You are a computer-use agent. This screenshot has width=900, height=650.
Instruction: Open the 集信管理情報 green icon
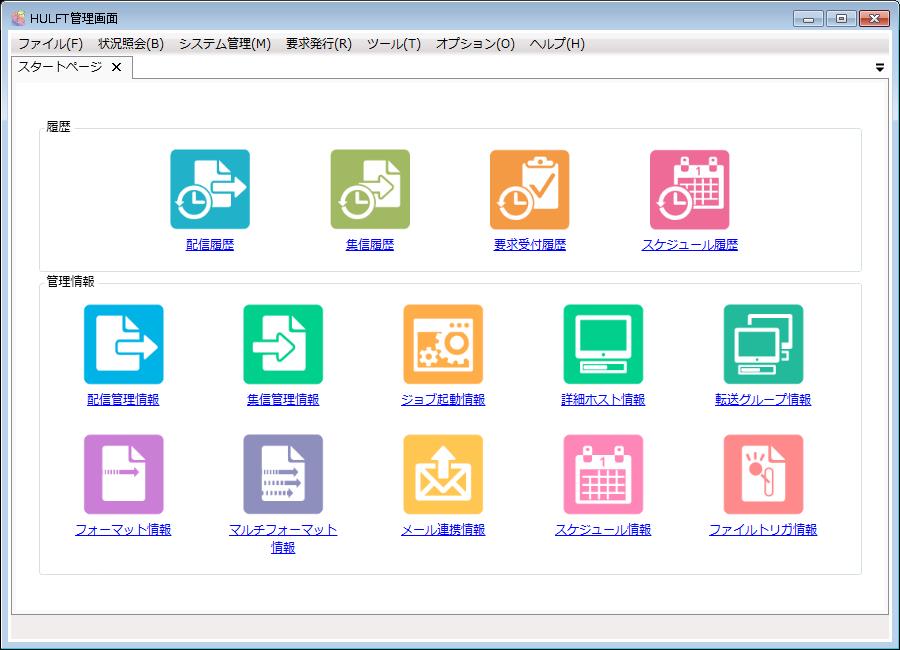click(283, 344)
